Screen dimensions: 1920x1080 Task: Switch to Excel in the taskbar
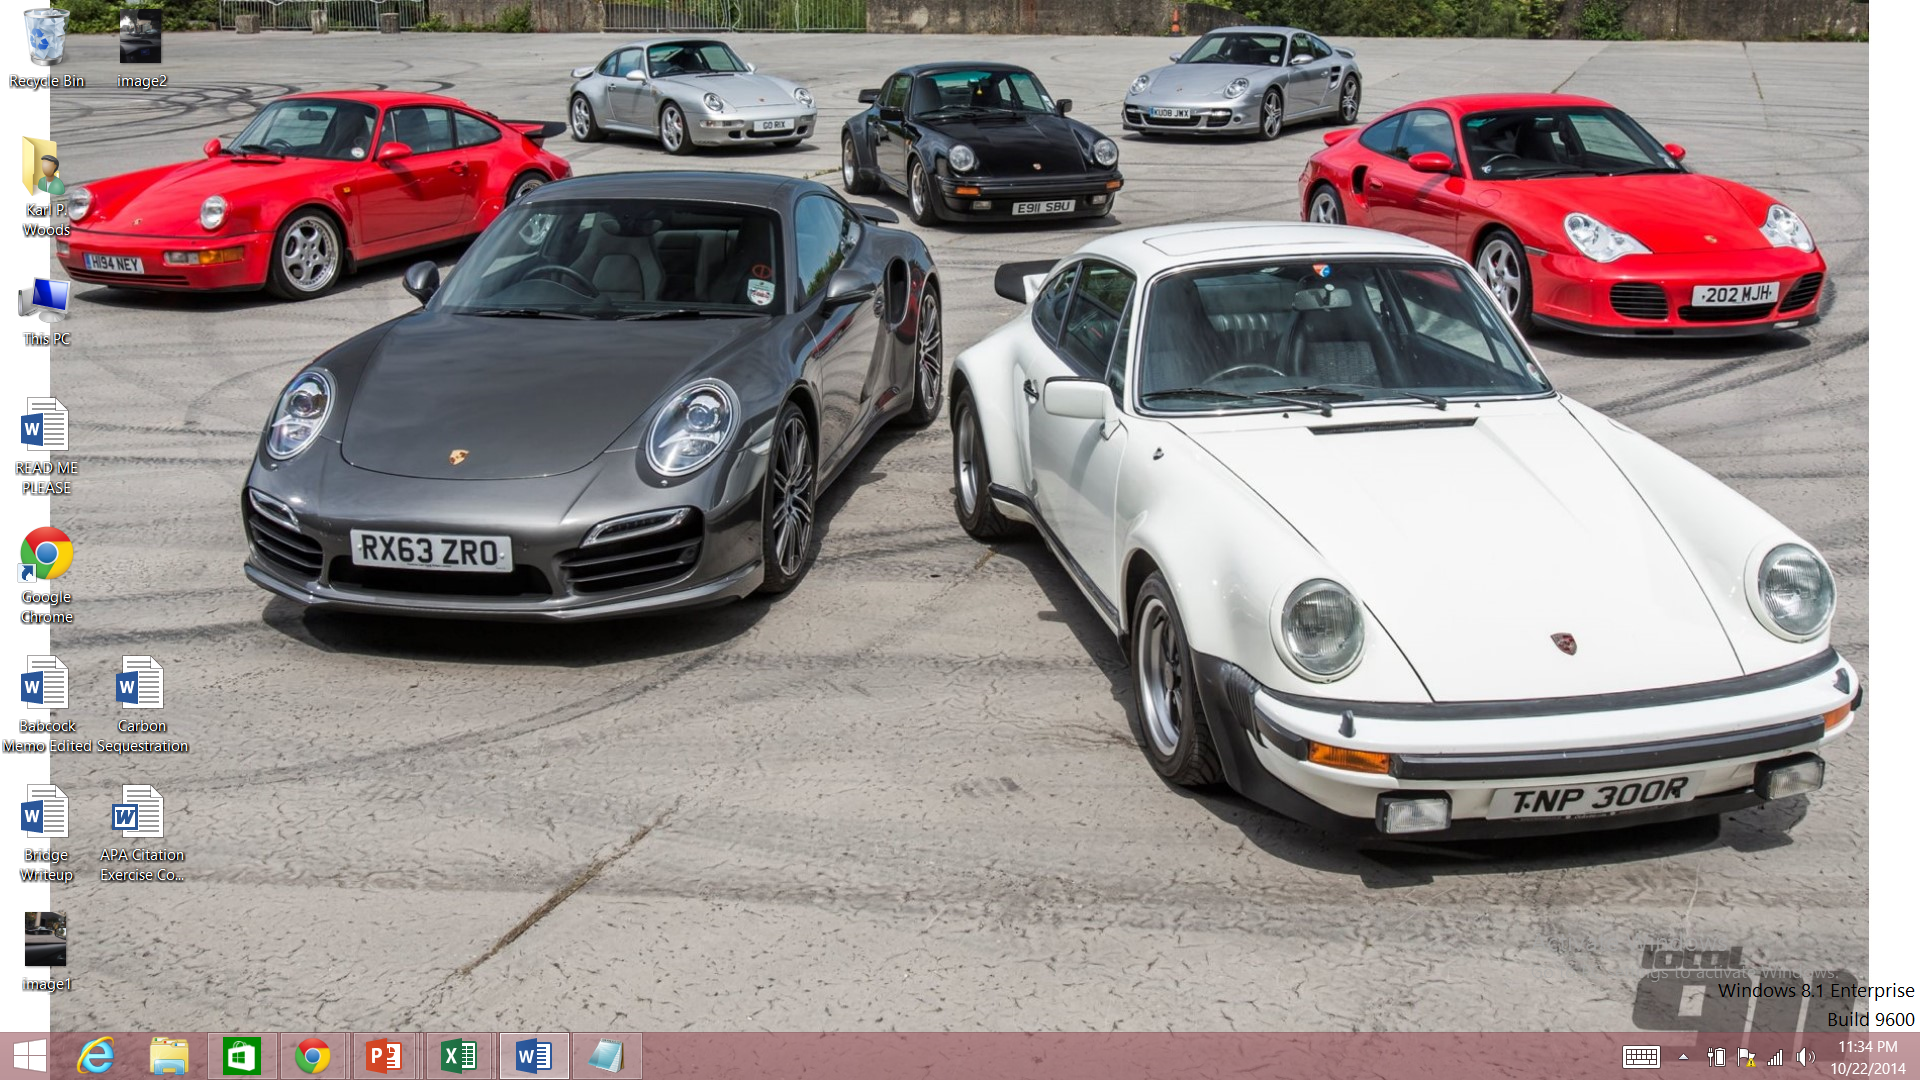click(x=459, y=1056)
